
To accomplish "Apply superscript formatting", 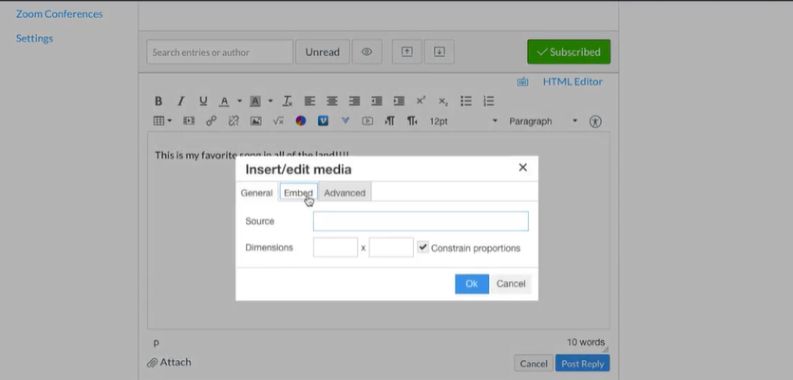I will [x=421, y=101].
